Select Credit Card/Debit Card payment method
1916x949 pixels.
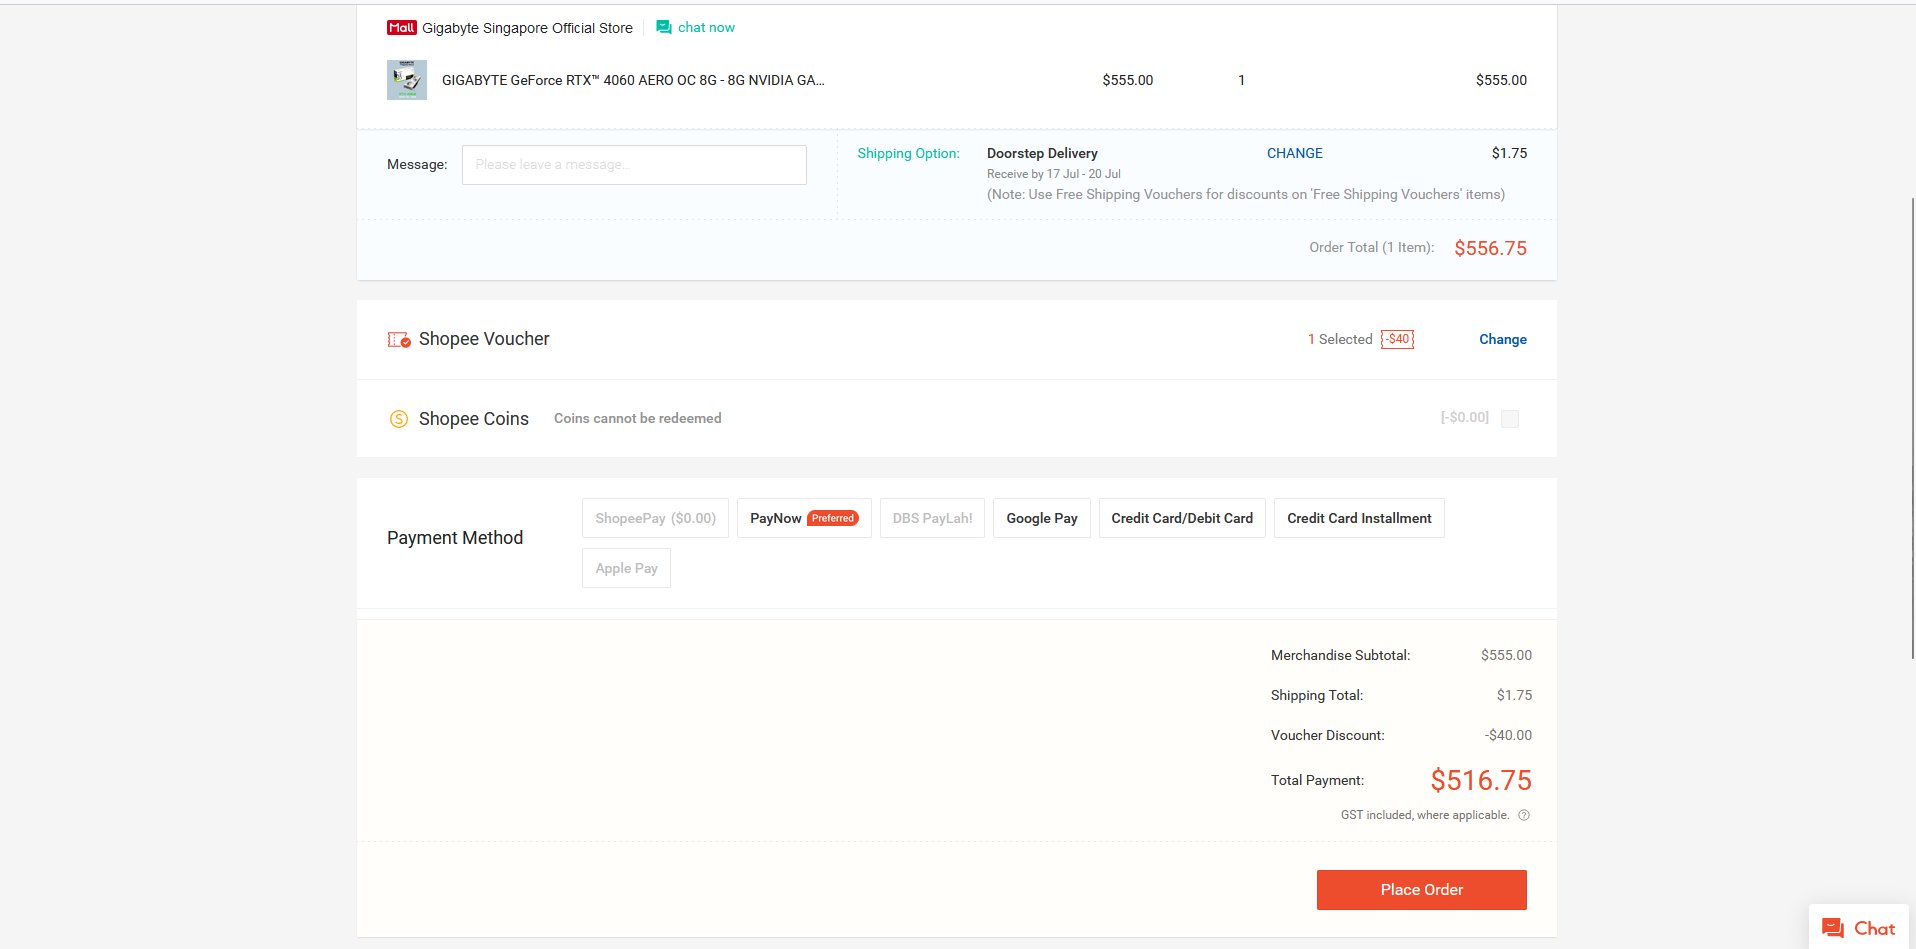pyautogui.click(x=1182, y=518)
